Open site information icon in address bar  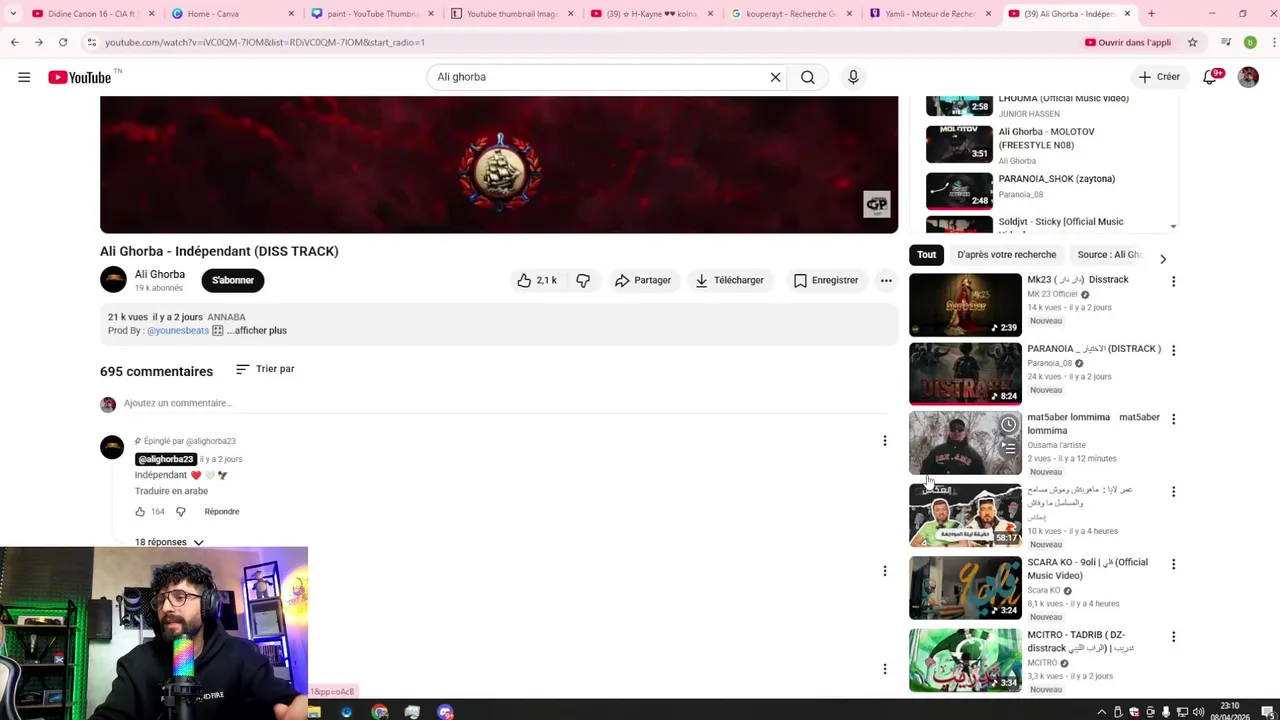coord(91,42)
